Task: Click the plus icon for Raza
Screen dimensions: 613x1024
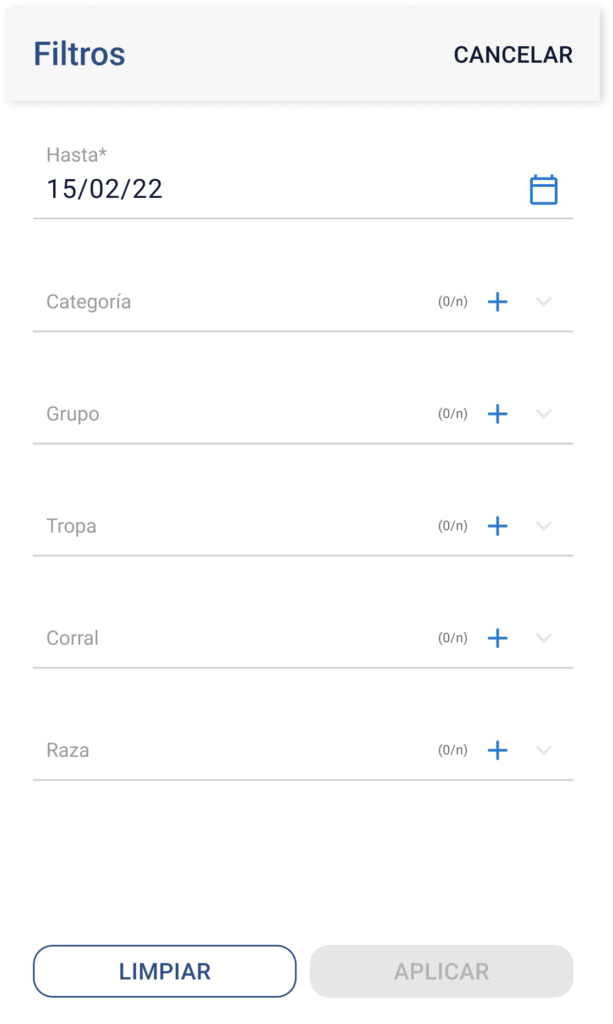Action: click(497, 750)
